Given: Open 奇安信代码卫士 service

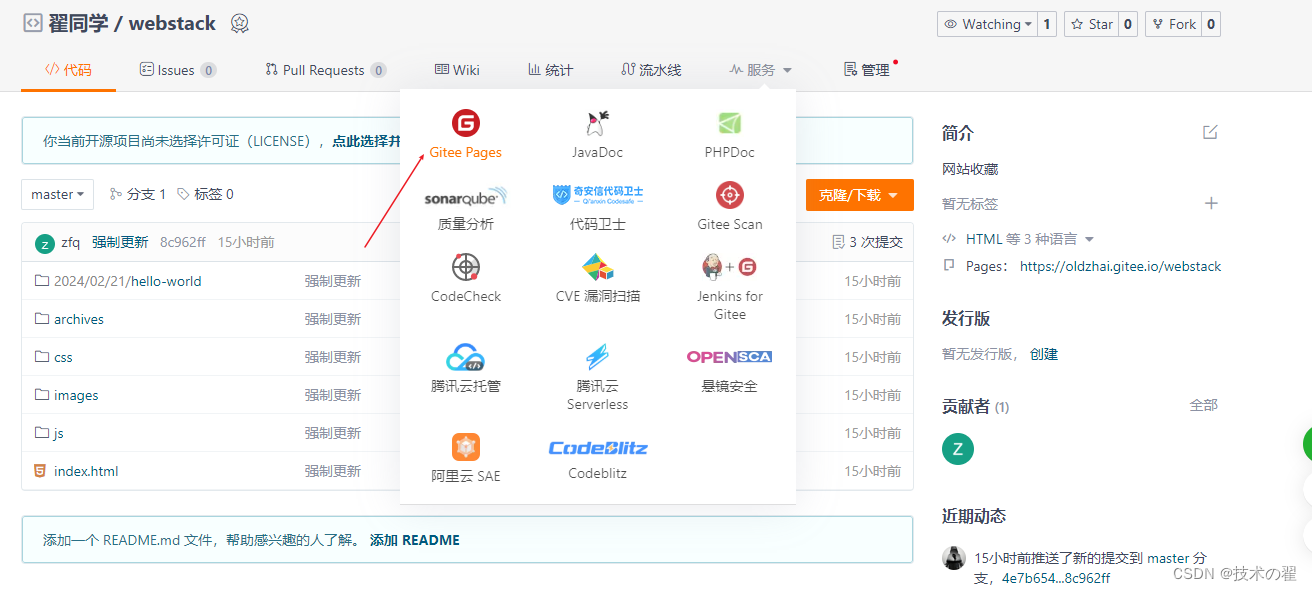Looking at the screenshot, I should coord(598,208).
